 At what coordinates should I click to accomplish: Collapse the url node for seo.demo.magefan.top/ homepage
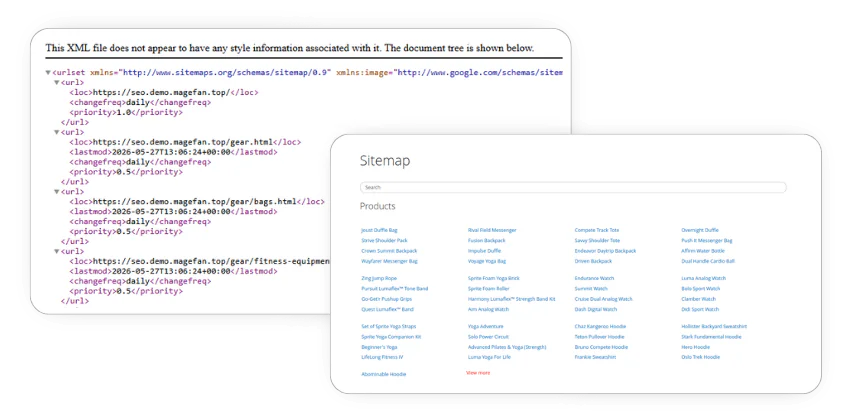point(56,82)
